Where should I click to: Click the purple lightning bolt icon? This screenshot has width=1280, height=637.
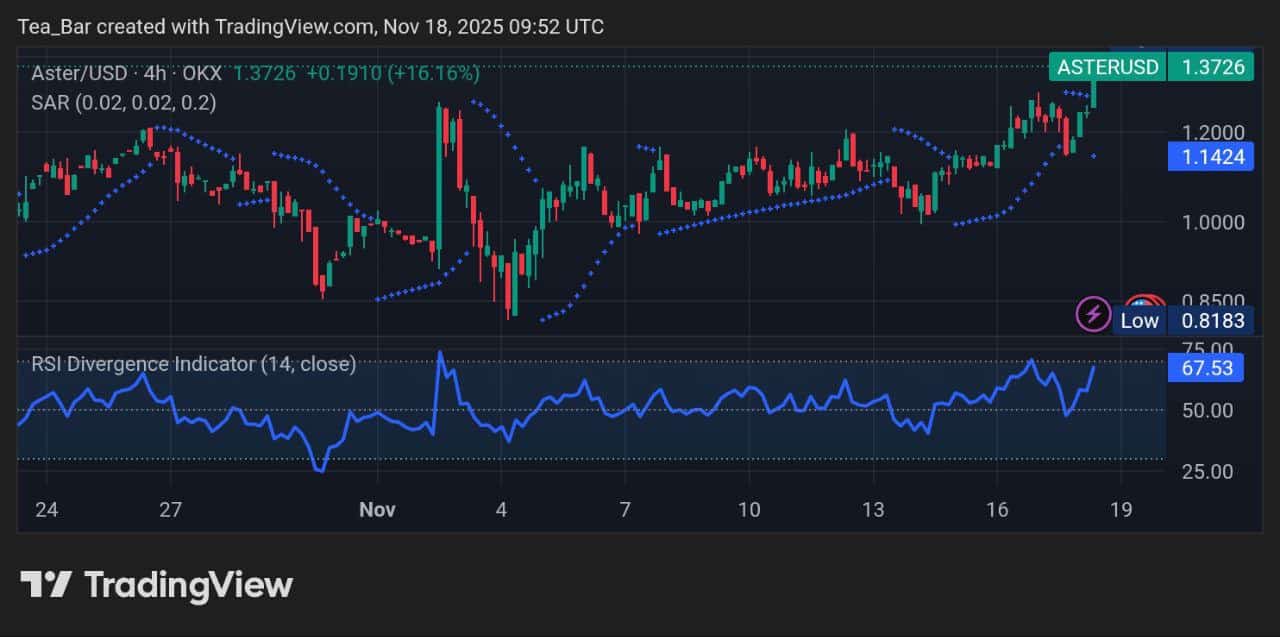click(x=1093, y=313)
